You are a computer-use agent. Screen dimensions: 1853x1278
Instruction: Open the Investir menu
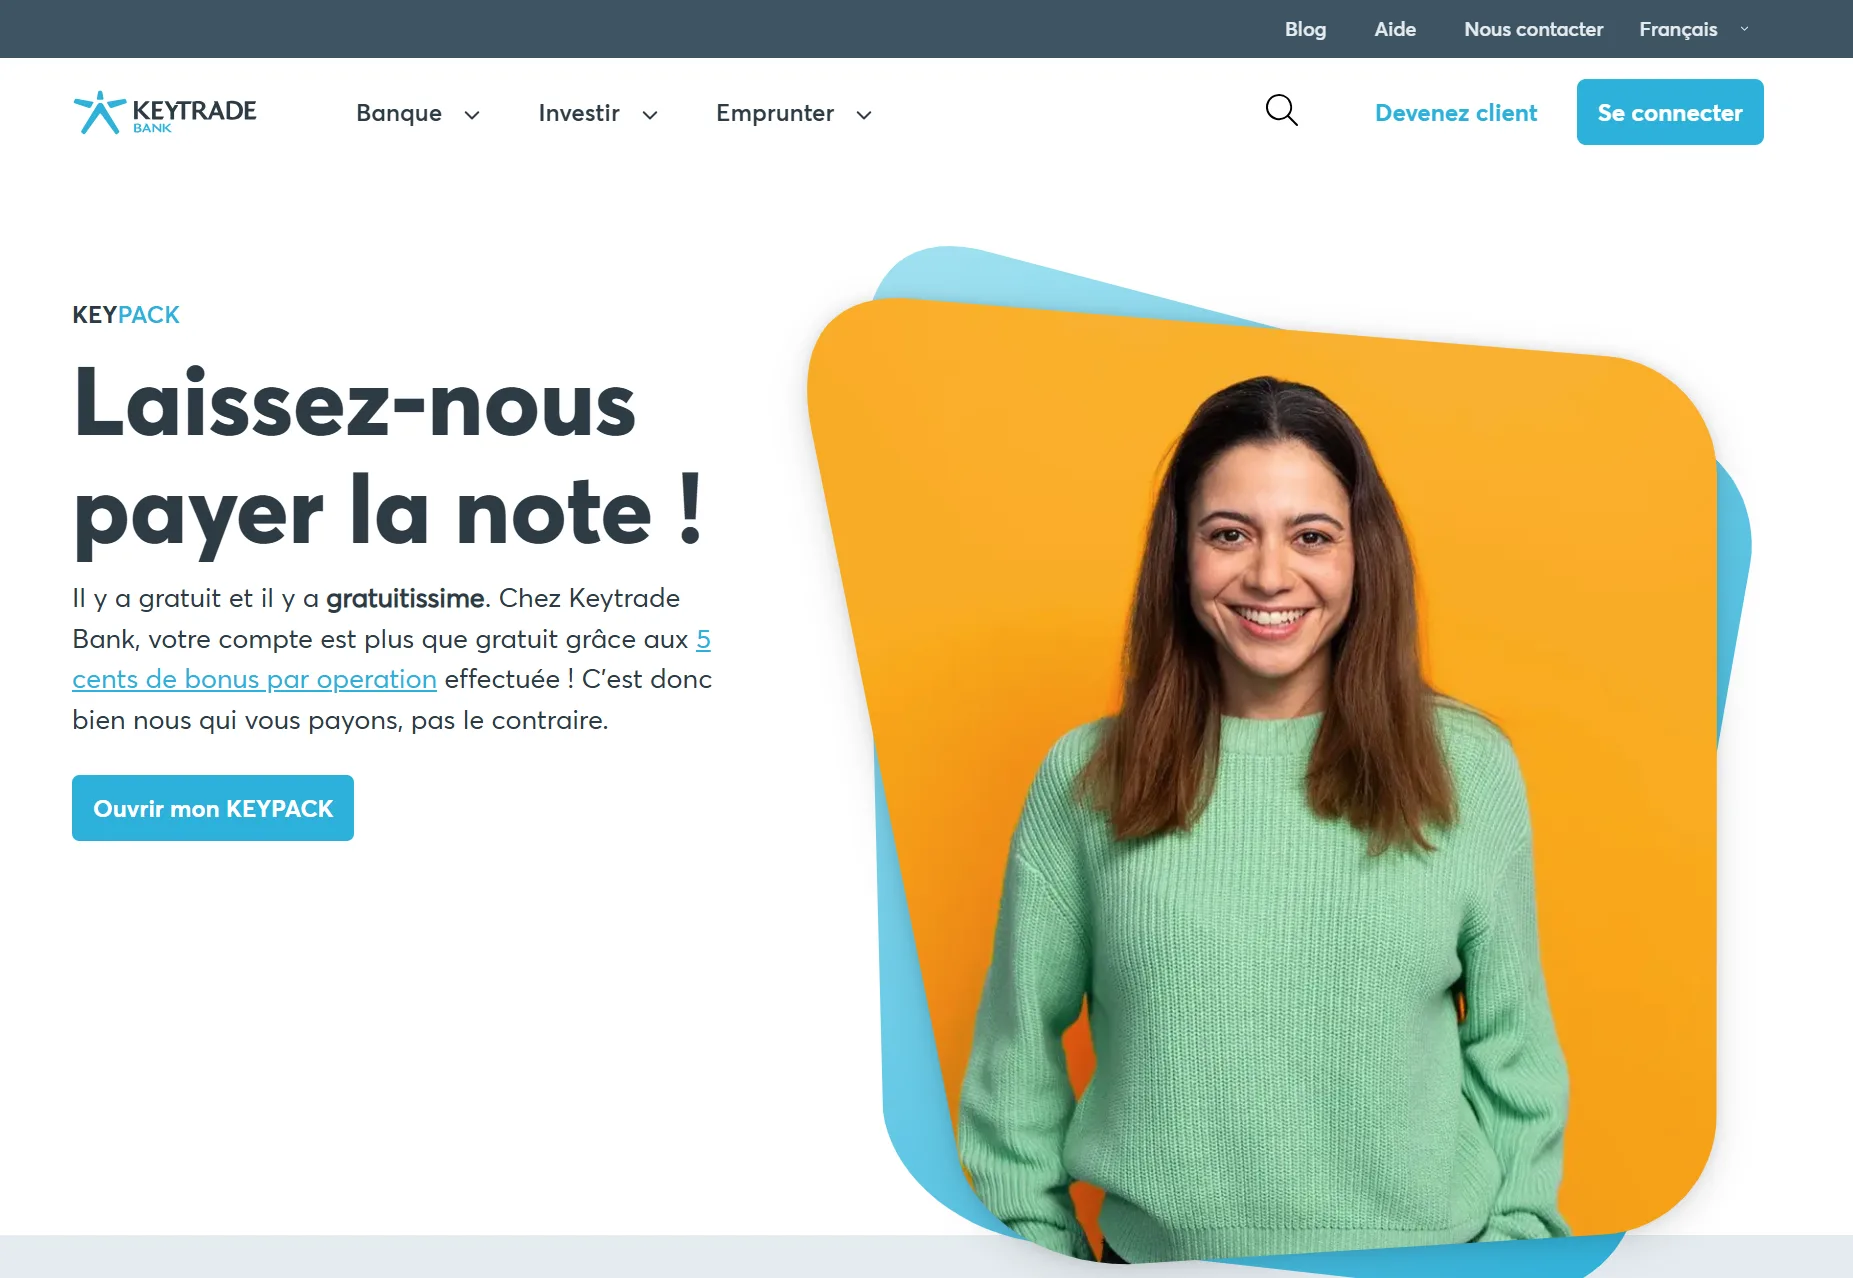coord(579,113)
